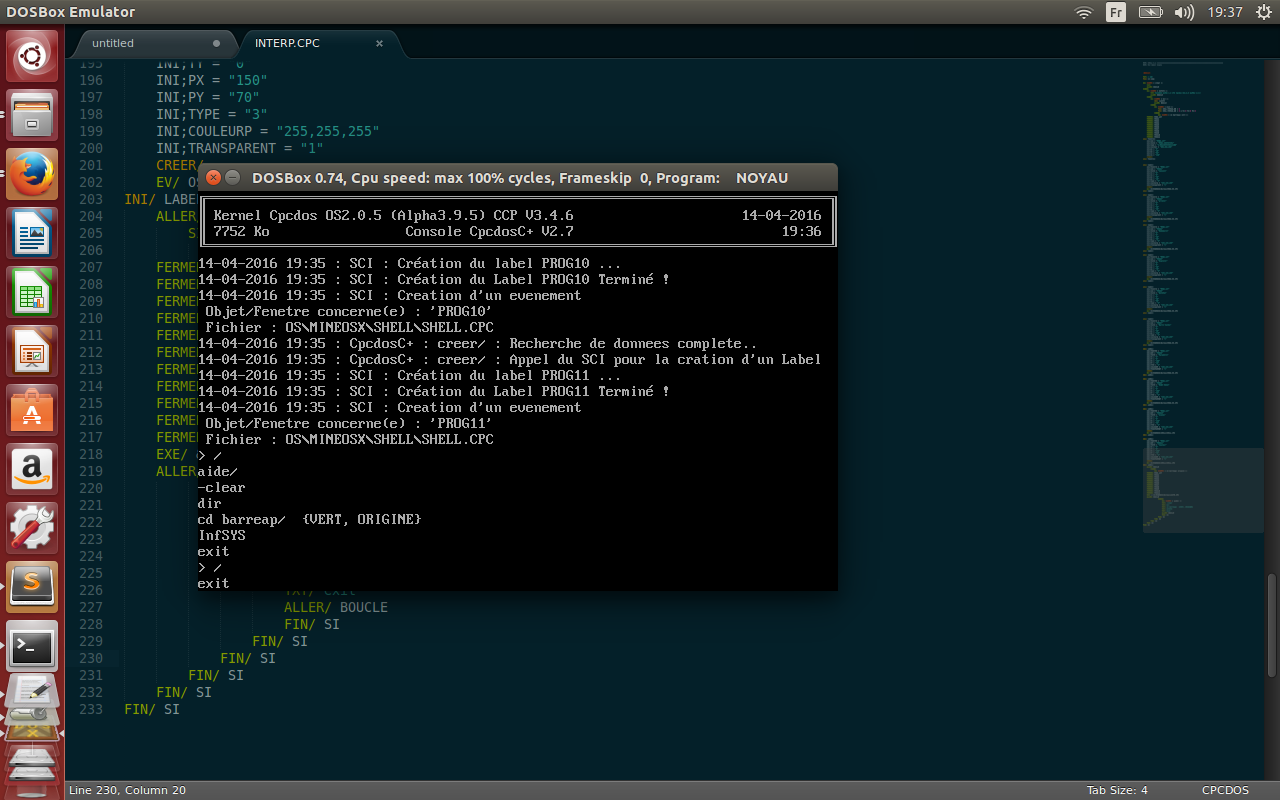Click the Objet/Fenetre concerne(e) : 'PROG11' line
The height and width of the screenshot is (800, 1280).
(x=349, y=423)
